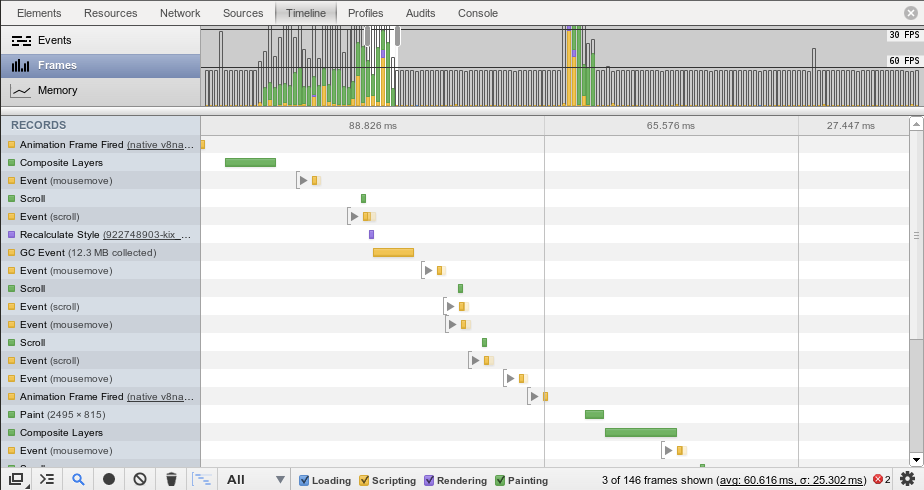Select the Frames bar chart icon
924x490 pixels.
point(21,65)
